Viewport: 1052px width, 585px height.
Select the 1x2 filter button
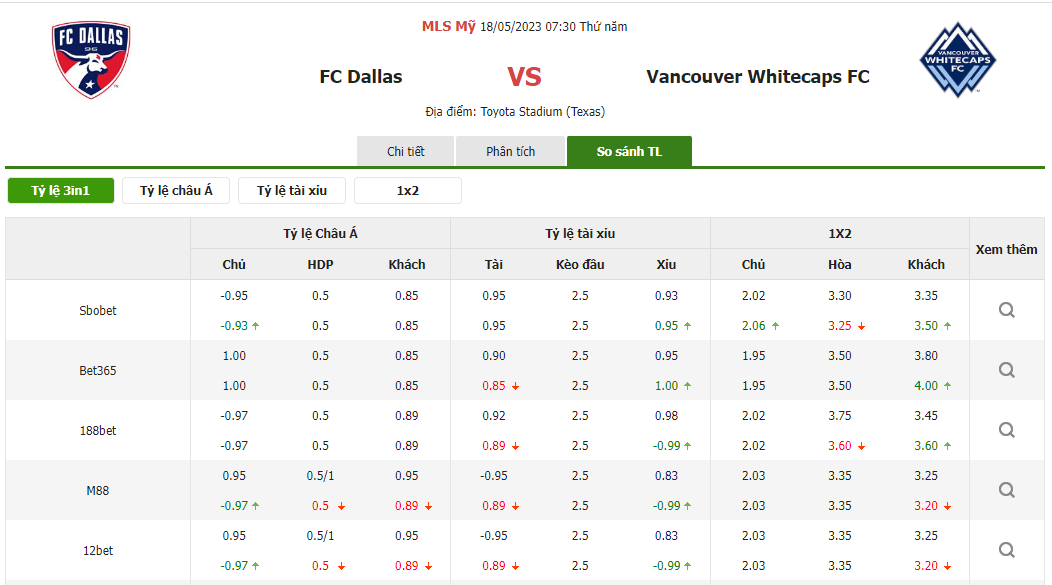[x=407, y=191]
